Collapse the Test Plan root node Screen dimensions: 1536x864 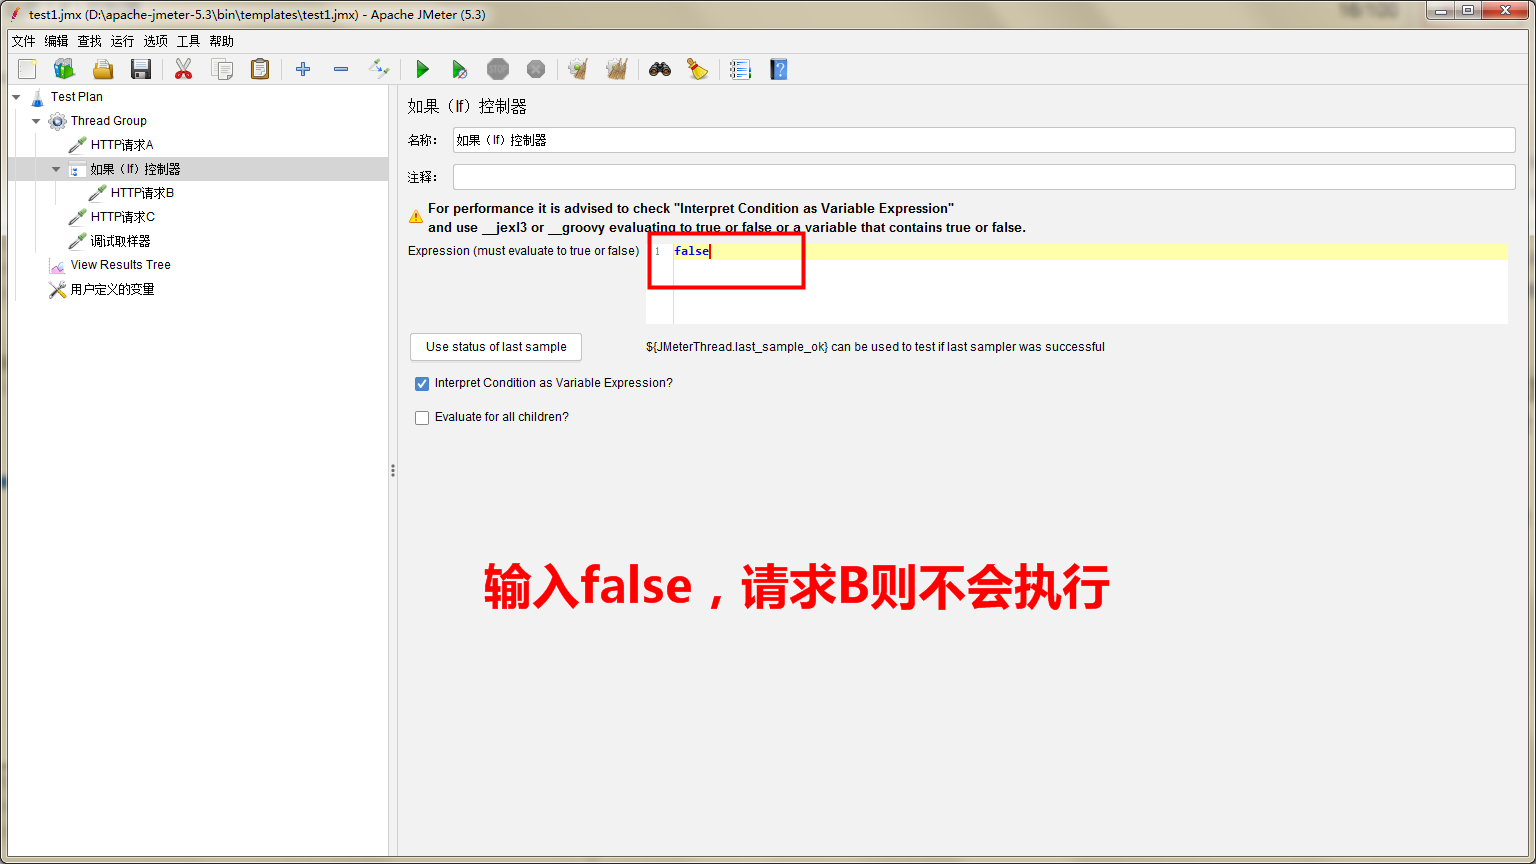15,96
